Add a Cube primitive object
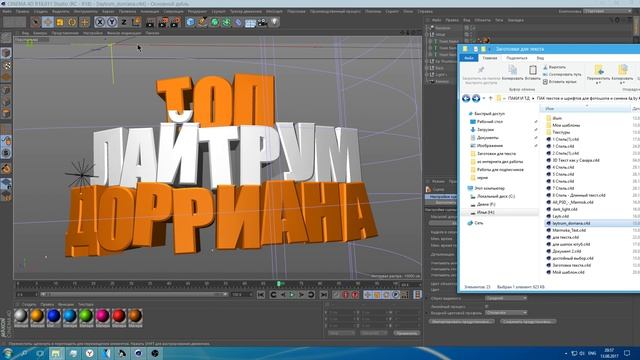The width and height of the screenshot is (640, 360). tap(190, 22)
